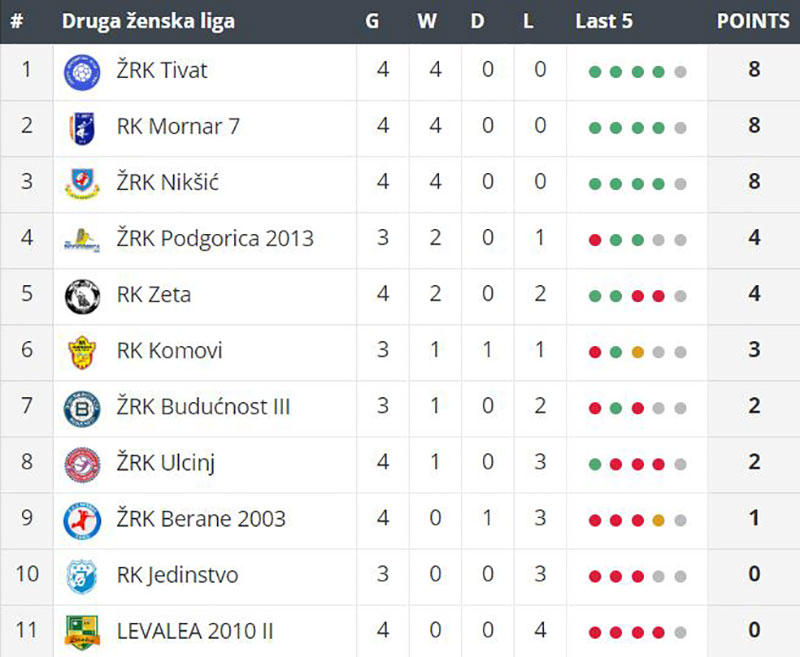Image resolution: width=800 pixels, height=657 pixels.
Task: Open the ŽRK Nikšić team logo
Action: tap(82, 184)
